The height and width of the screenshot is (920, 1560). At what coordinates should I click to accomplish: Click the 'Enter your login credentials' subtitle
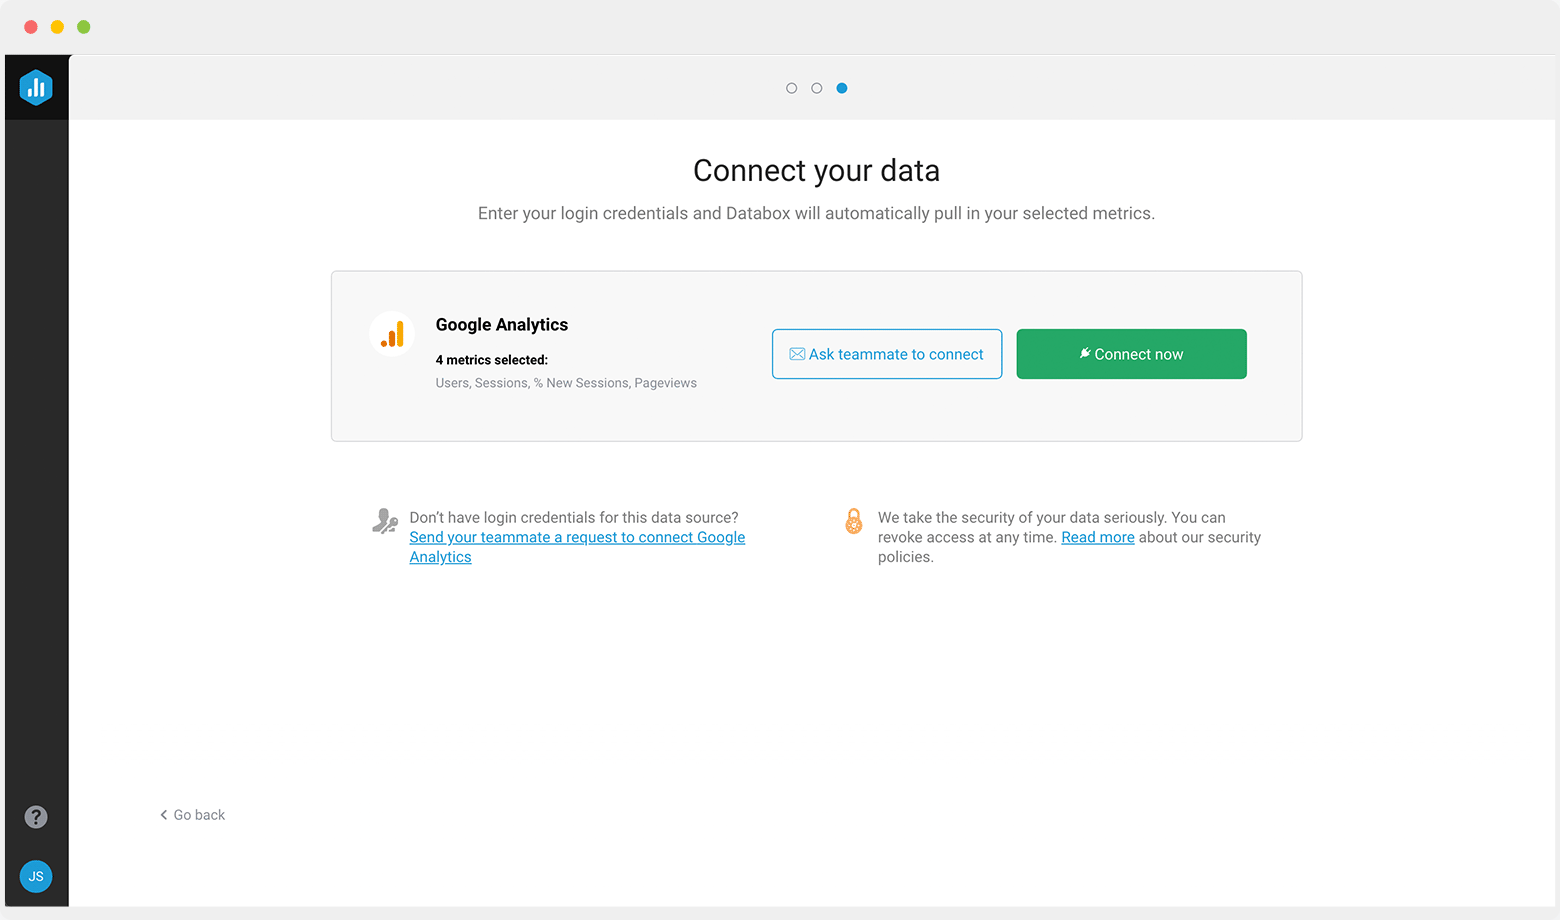click(816, 213)
